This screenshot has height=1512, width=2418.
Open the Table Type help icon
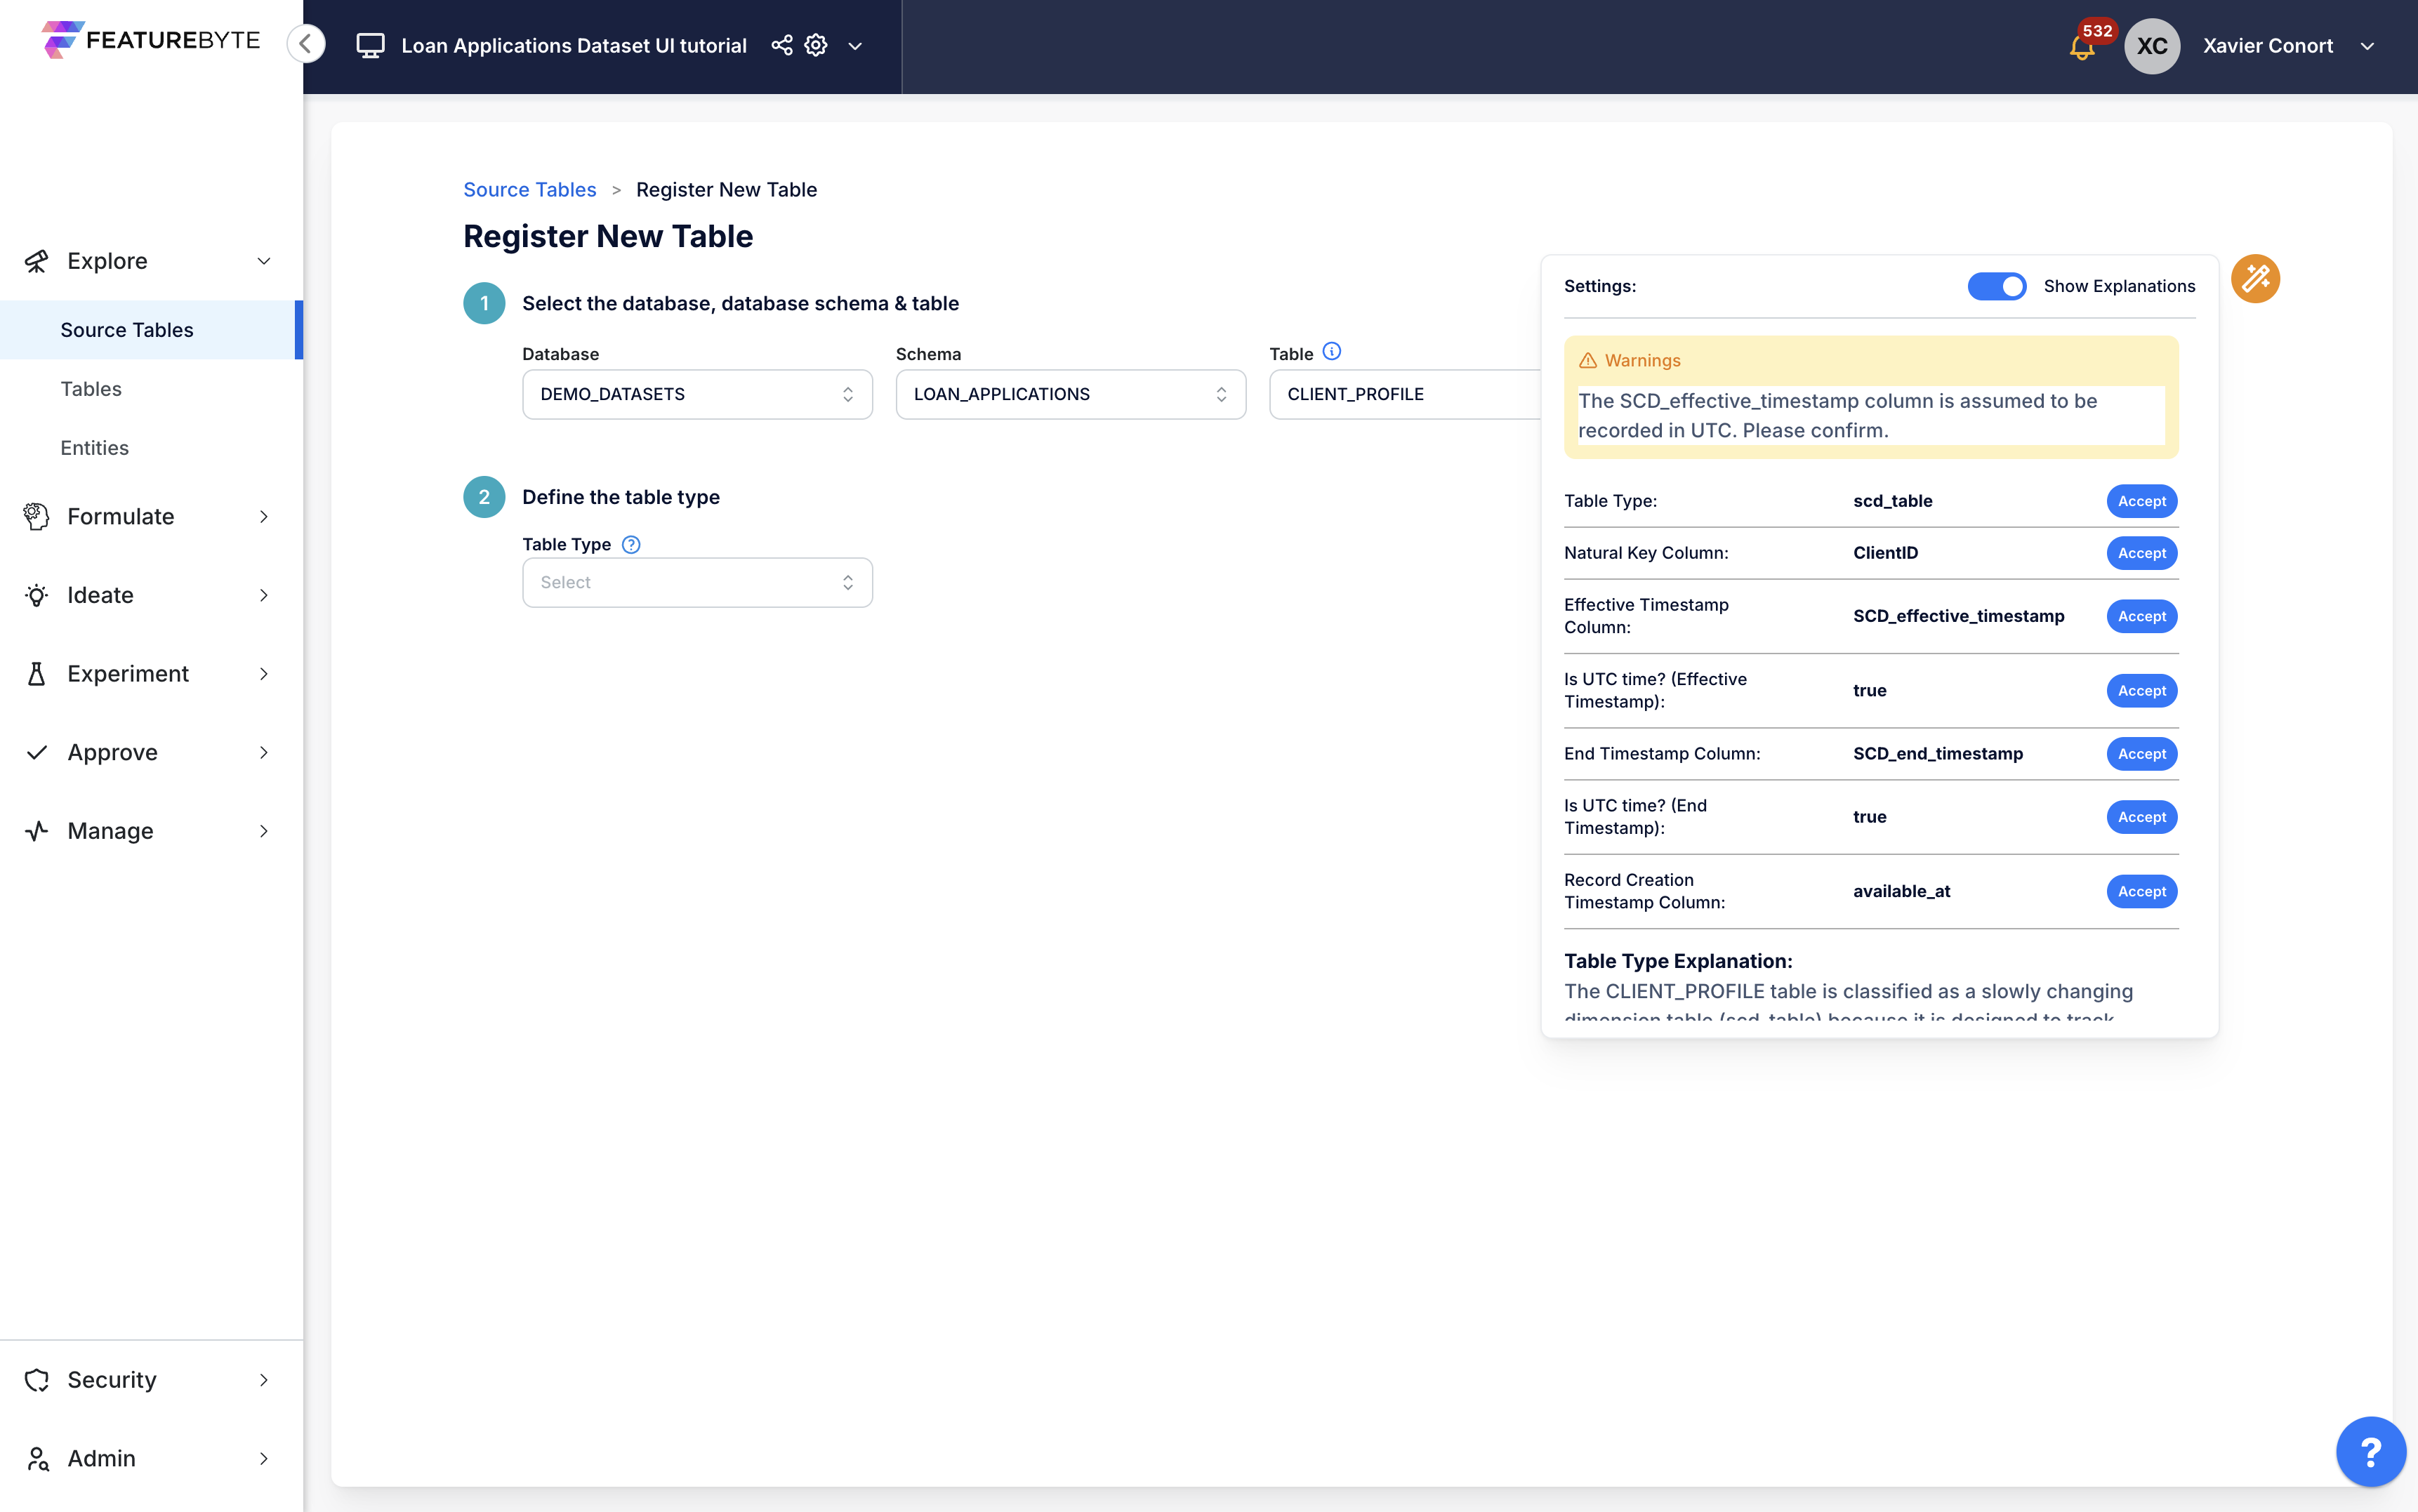click(x=631, y=544)
